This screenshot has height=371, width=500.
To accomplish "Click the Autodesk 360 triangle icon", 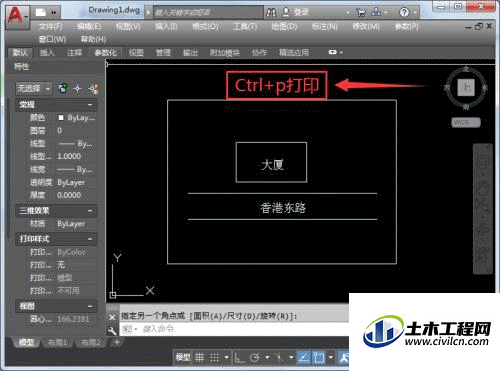I will pos(376,12).
